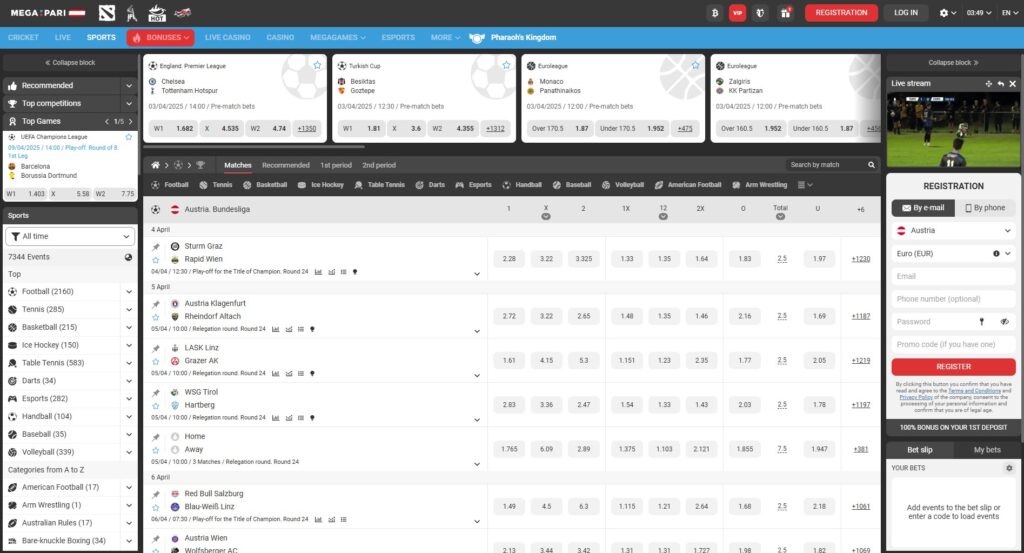This screenshot has width=1024, height=553.
Task: Open the EN language selector
Action: click(1010, 12)
